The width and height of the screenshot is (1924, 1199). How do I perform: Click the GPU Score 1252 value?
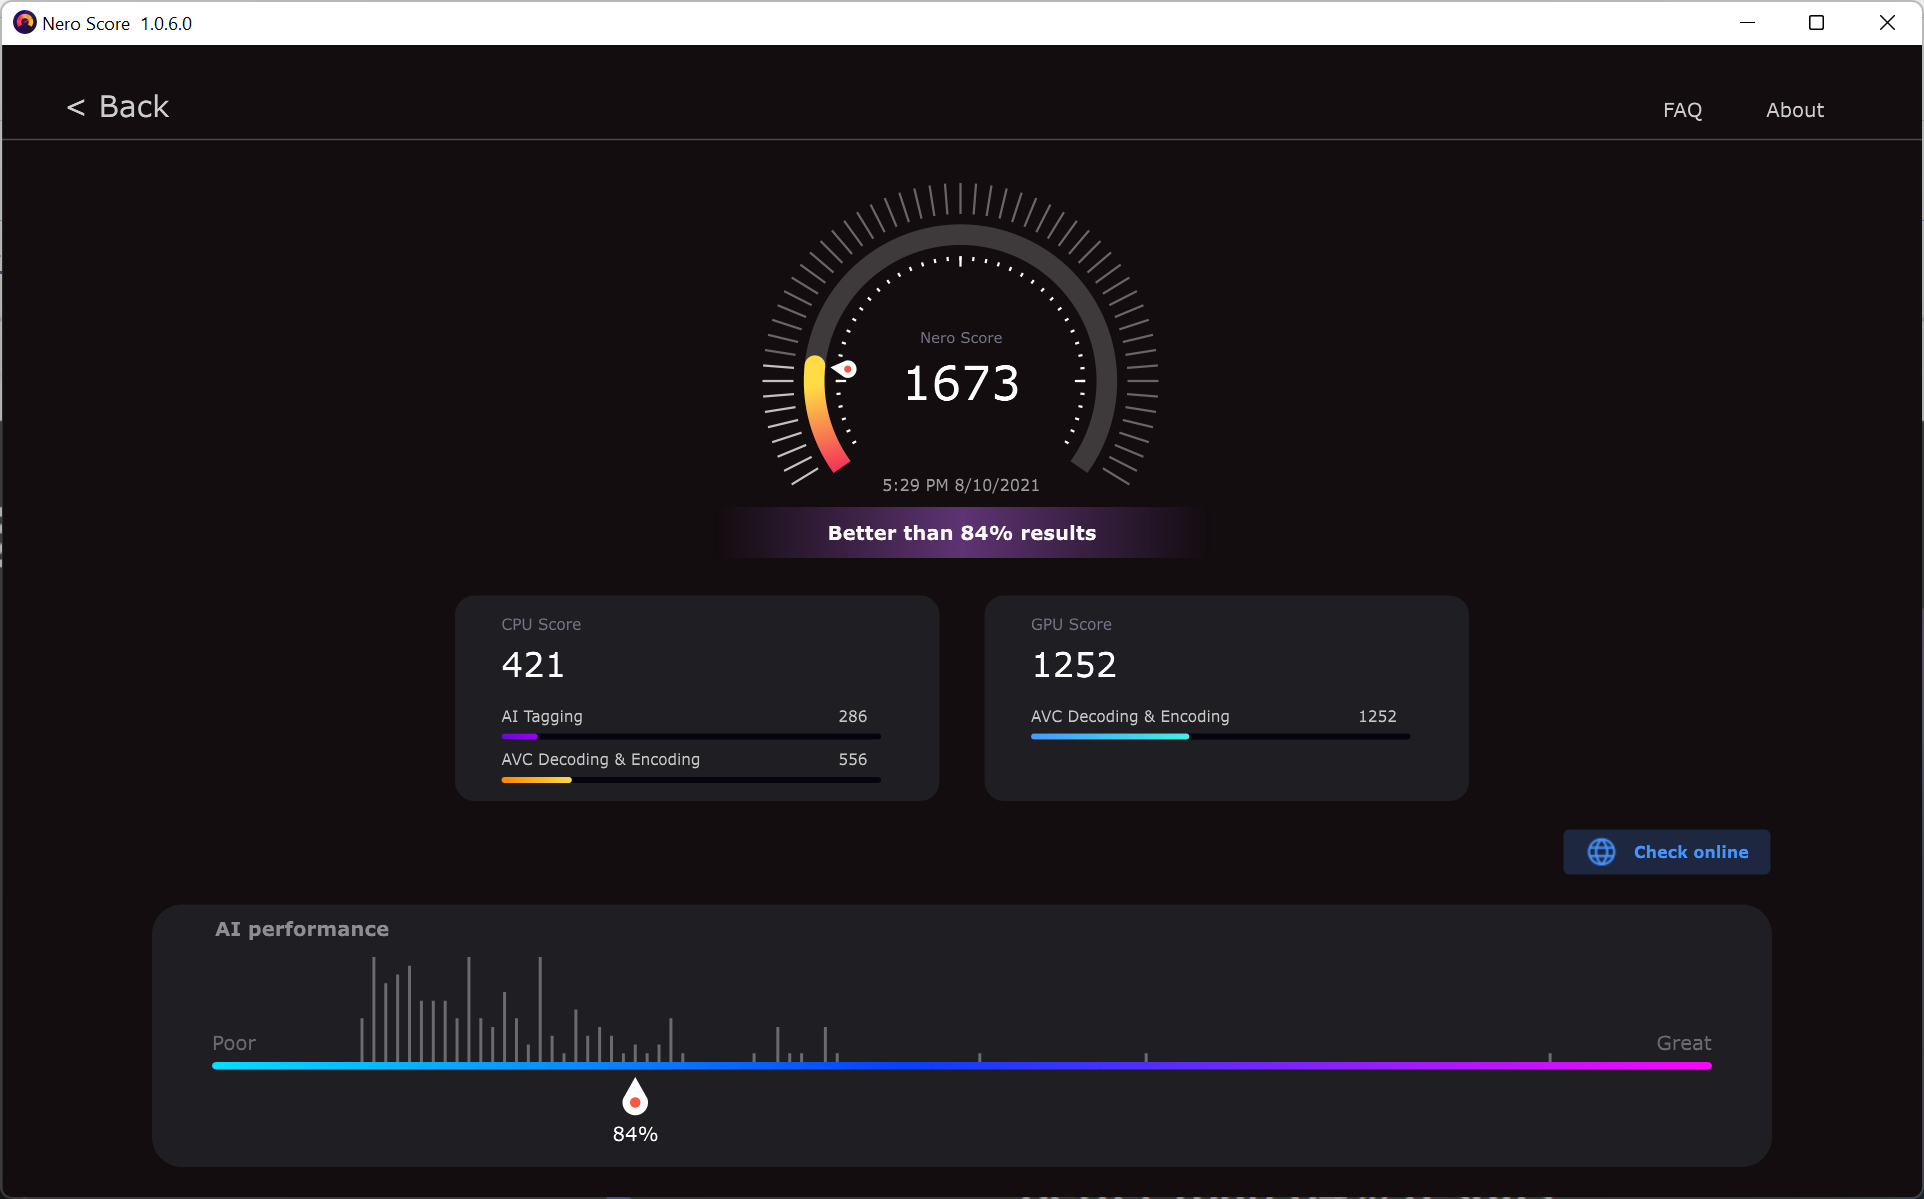pos(1073,665)
